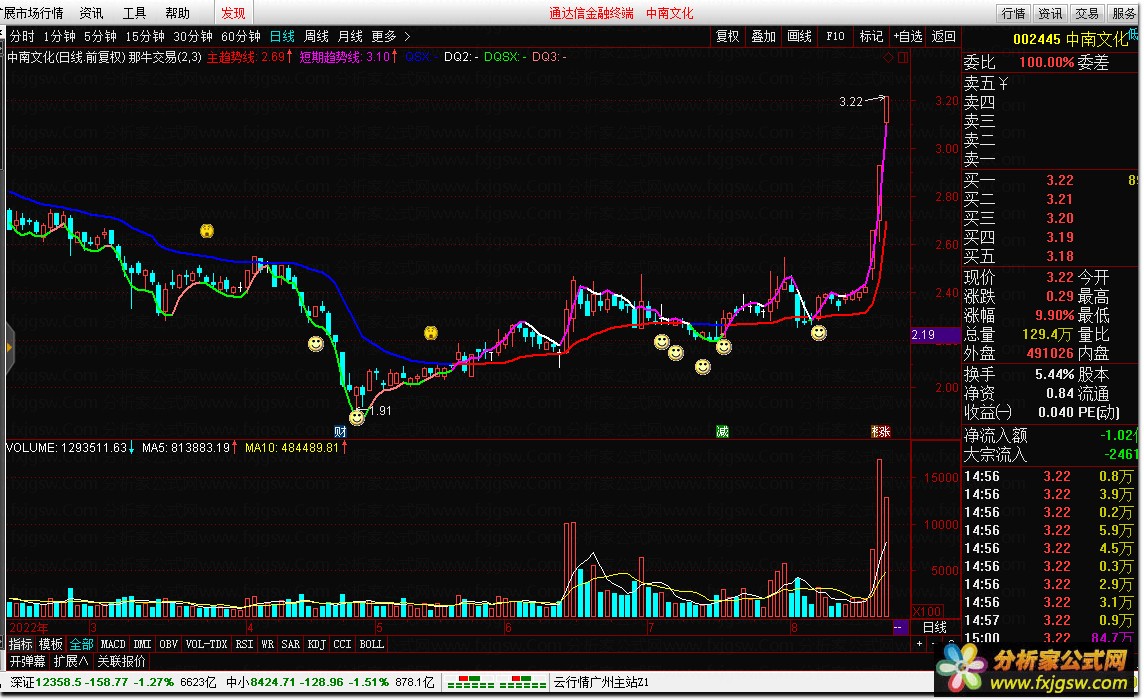Click the 返回 back button
Image resolution: width=1144 pixels, height=700 pixels.
point(943,36)
